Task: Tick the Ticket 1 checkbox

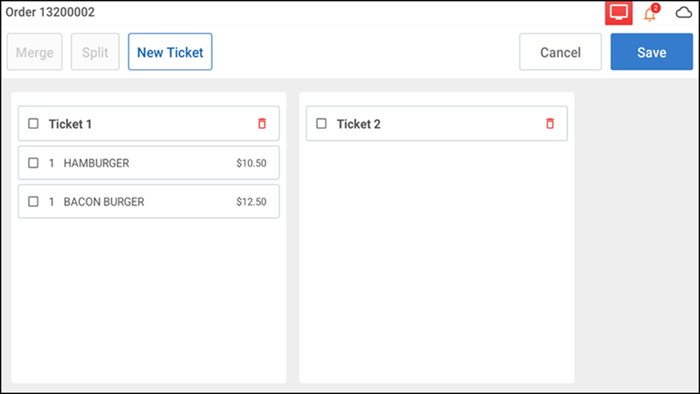Action: [x=33, y=124]
